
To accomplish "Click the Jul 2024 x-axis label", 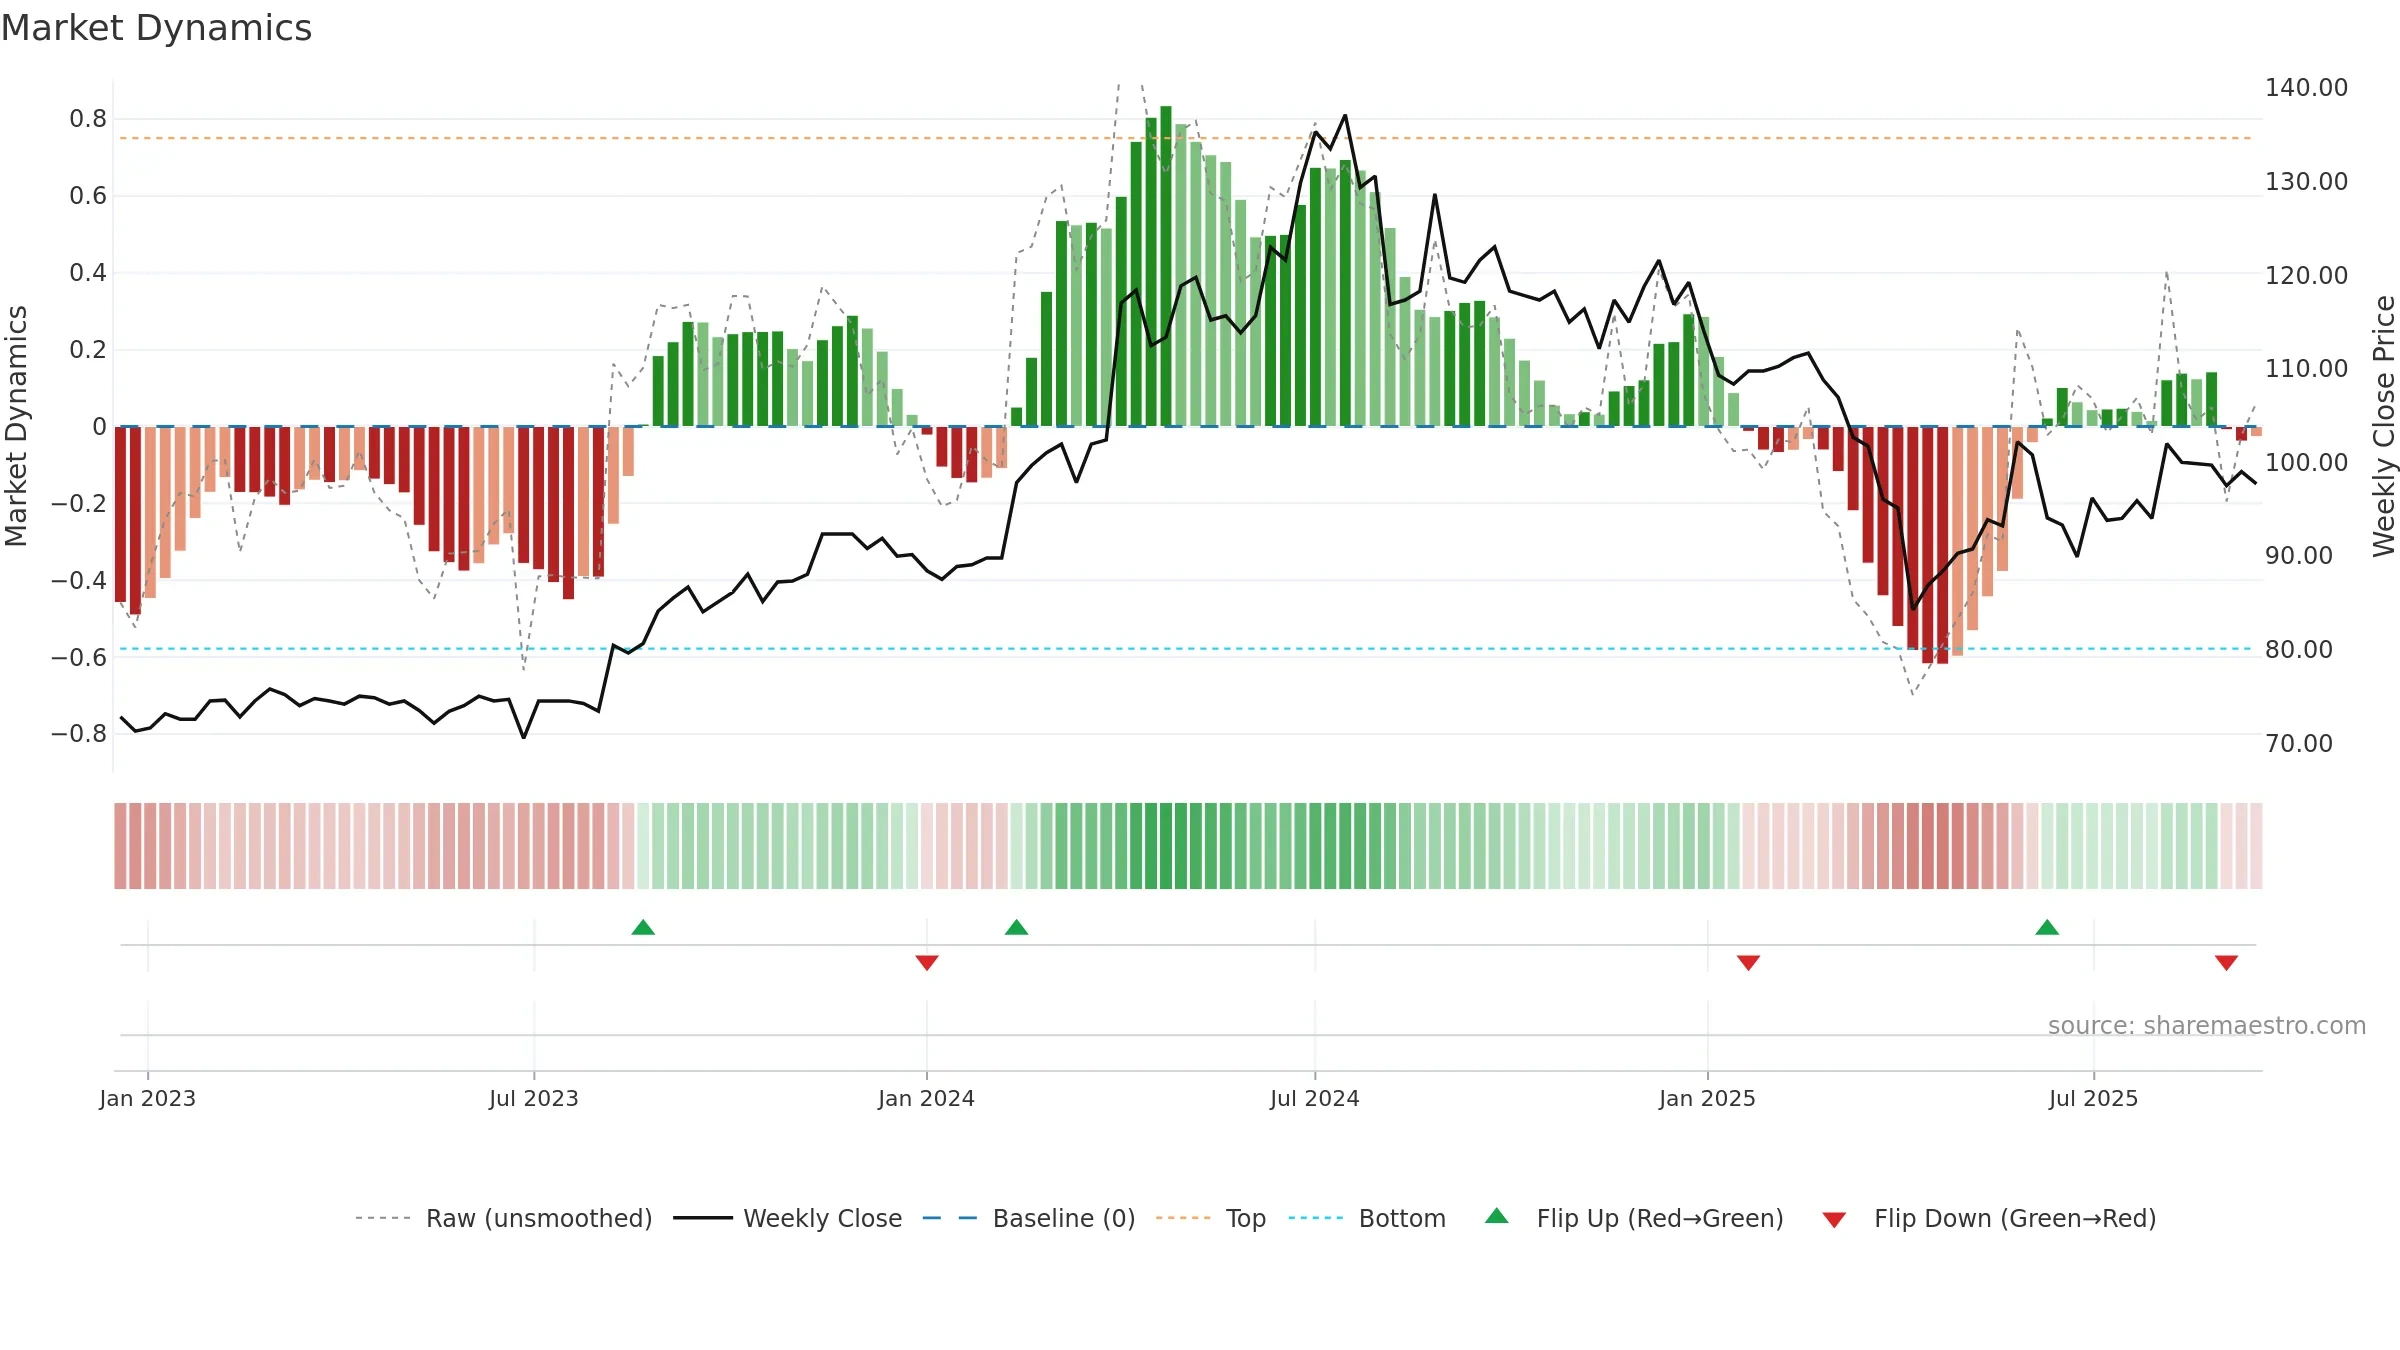I will (1315, 1098).
